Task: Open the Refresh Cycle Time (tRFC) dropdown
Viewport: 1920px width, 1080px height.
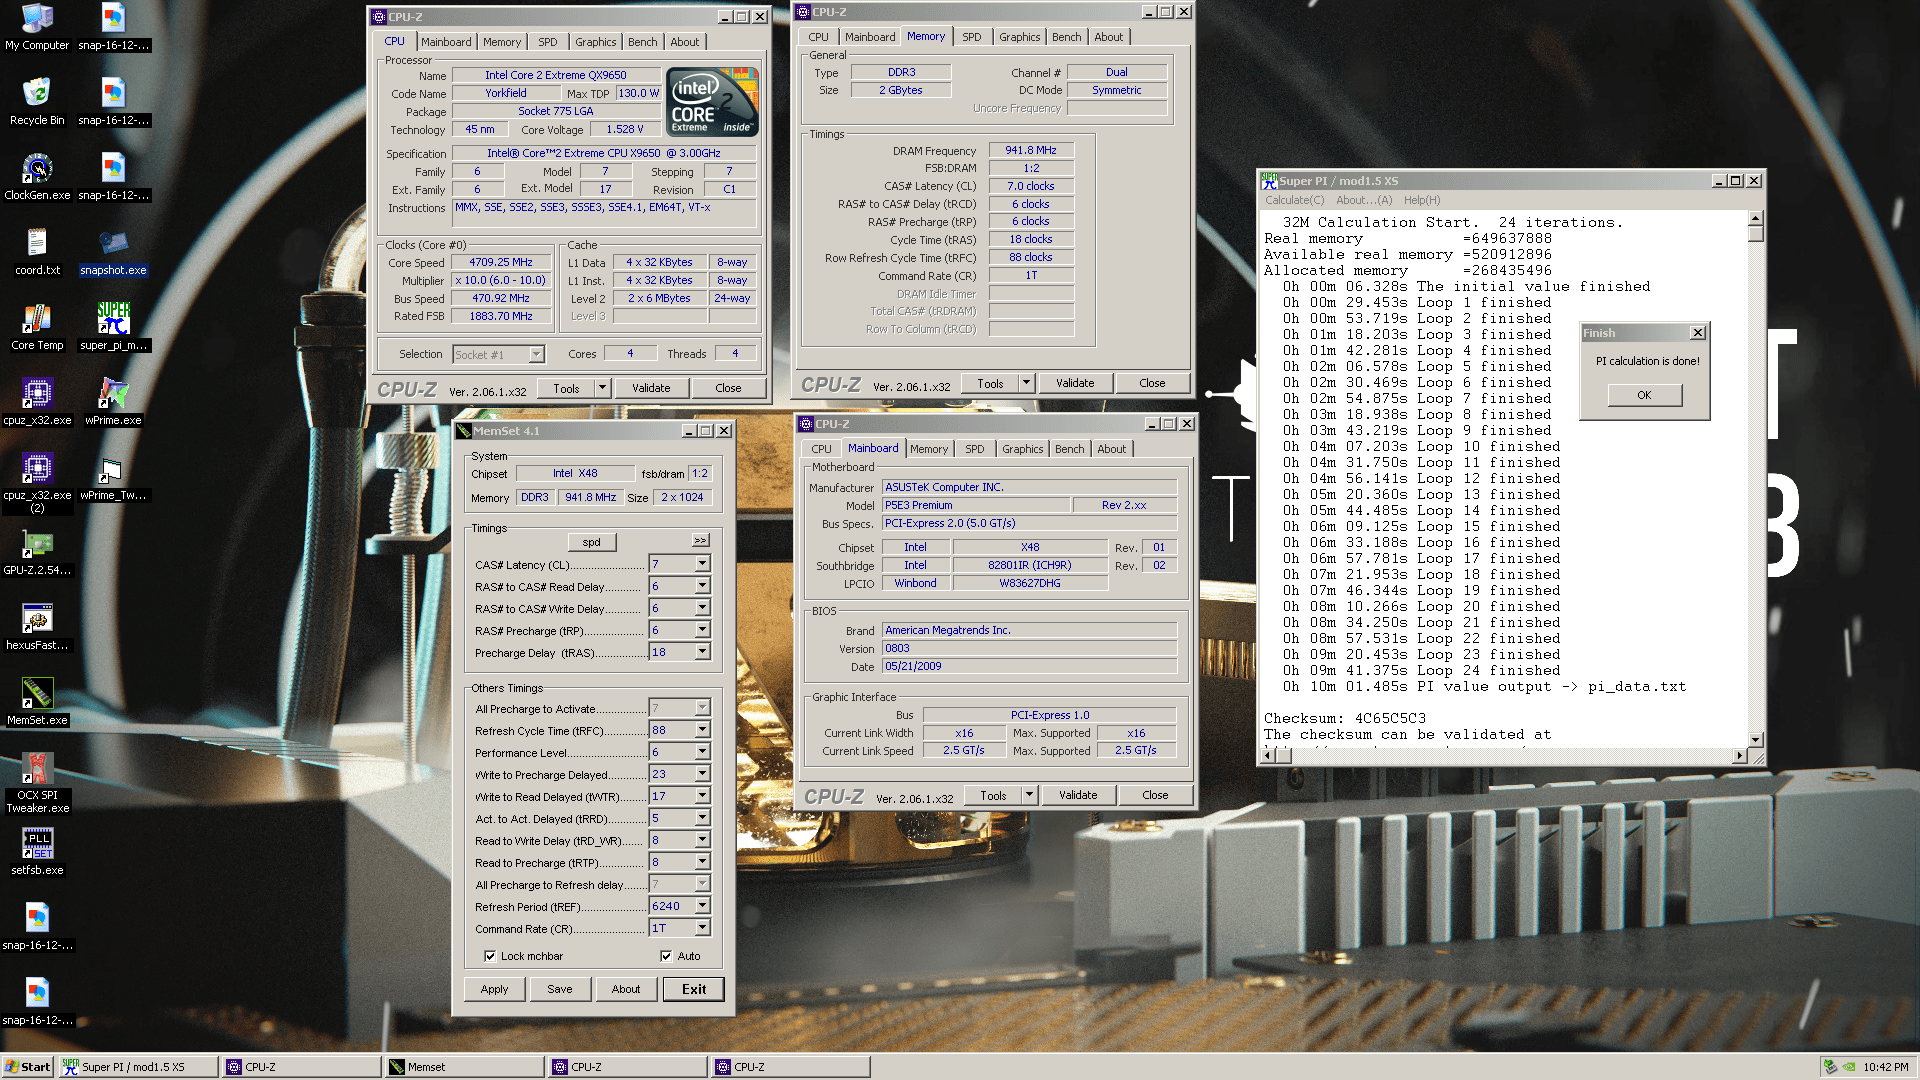Action: pos(702,730)
